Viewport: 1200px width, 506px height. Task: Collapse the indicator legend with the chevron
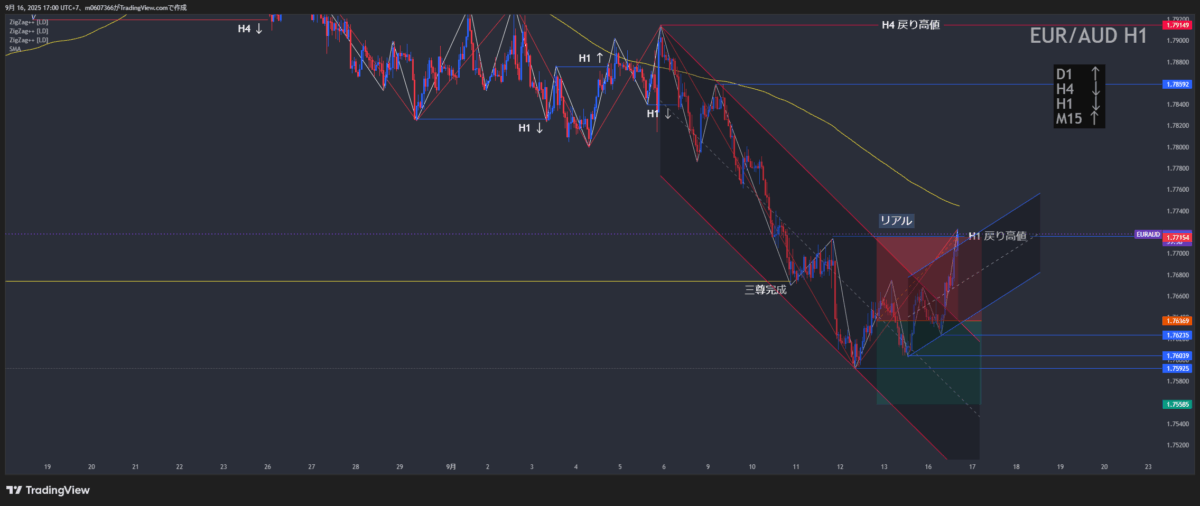34,16
